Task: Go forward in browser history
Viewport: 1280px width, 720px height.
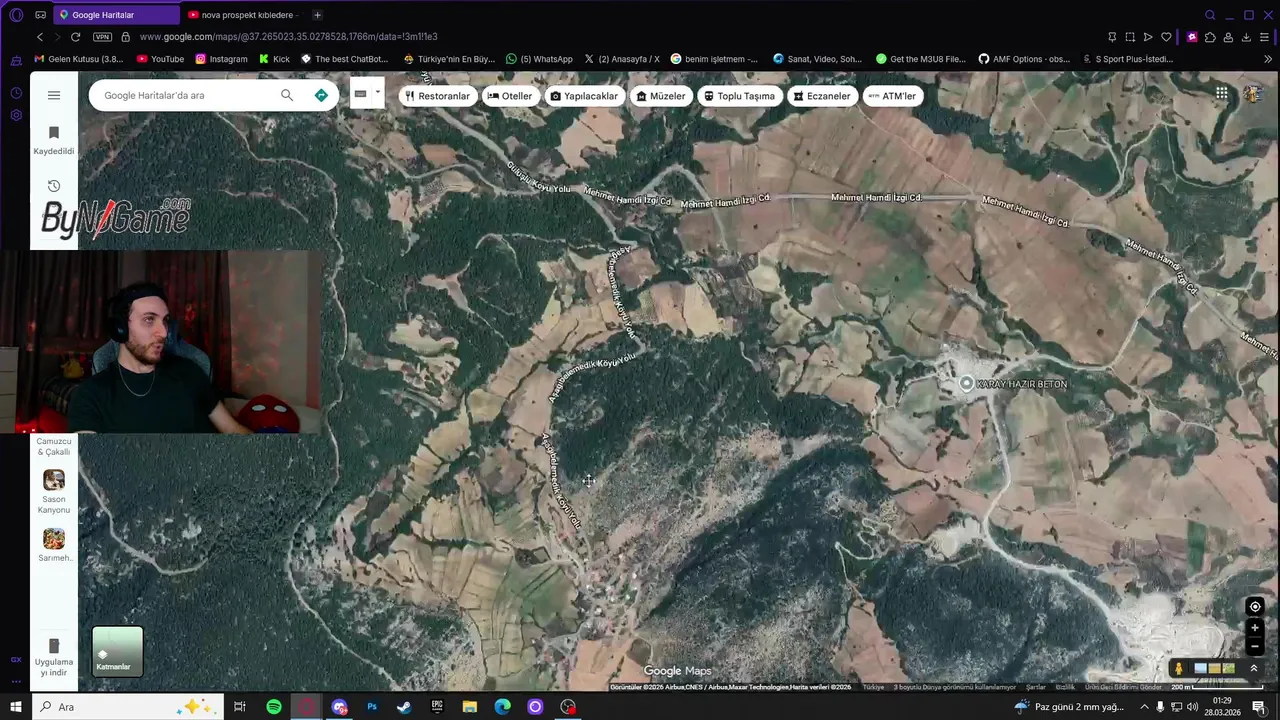Action: point(57,37)
